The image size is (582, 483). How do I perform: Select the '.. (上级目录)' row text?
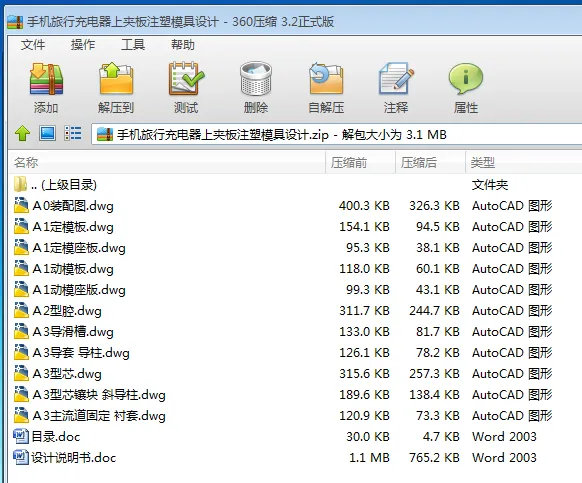pyautogui.click(x=64, y=185)
